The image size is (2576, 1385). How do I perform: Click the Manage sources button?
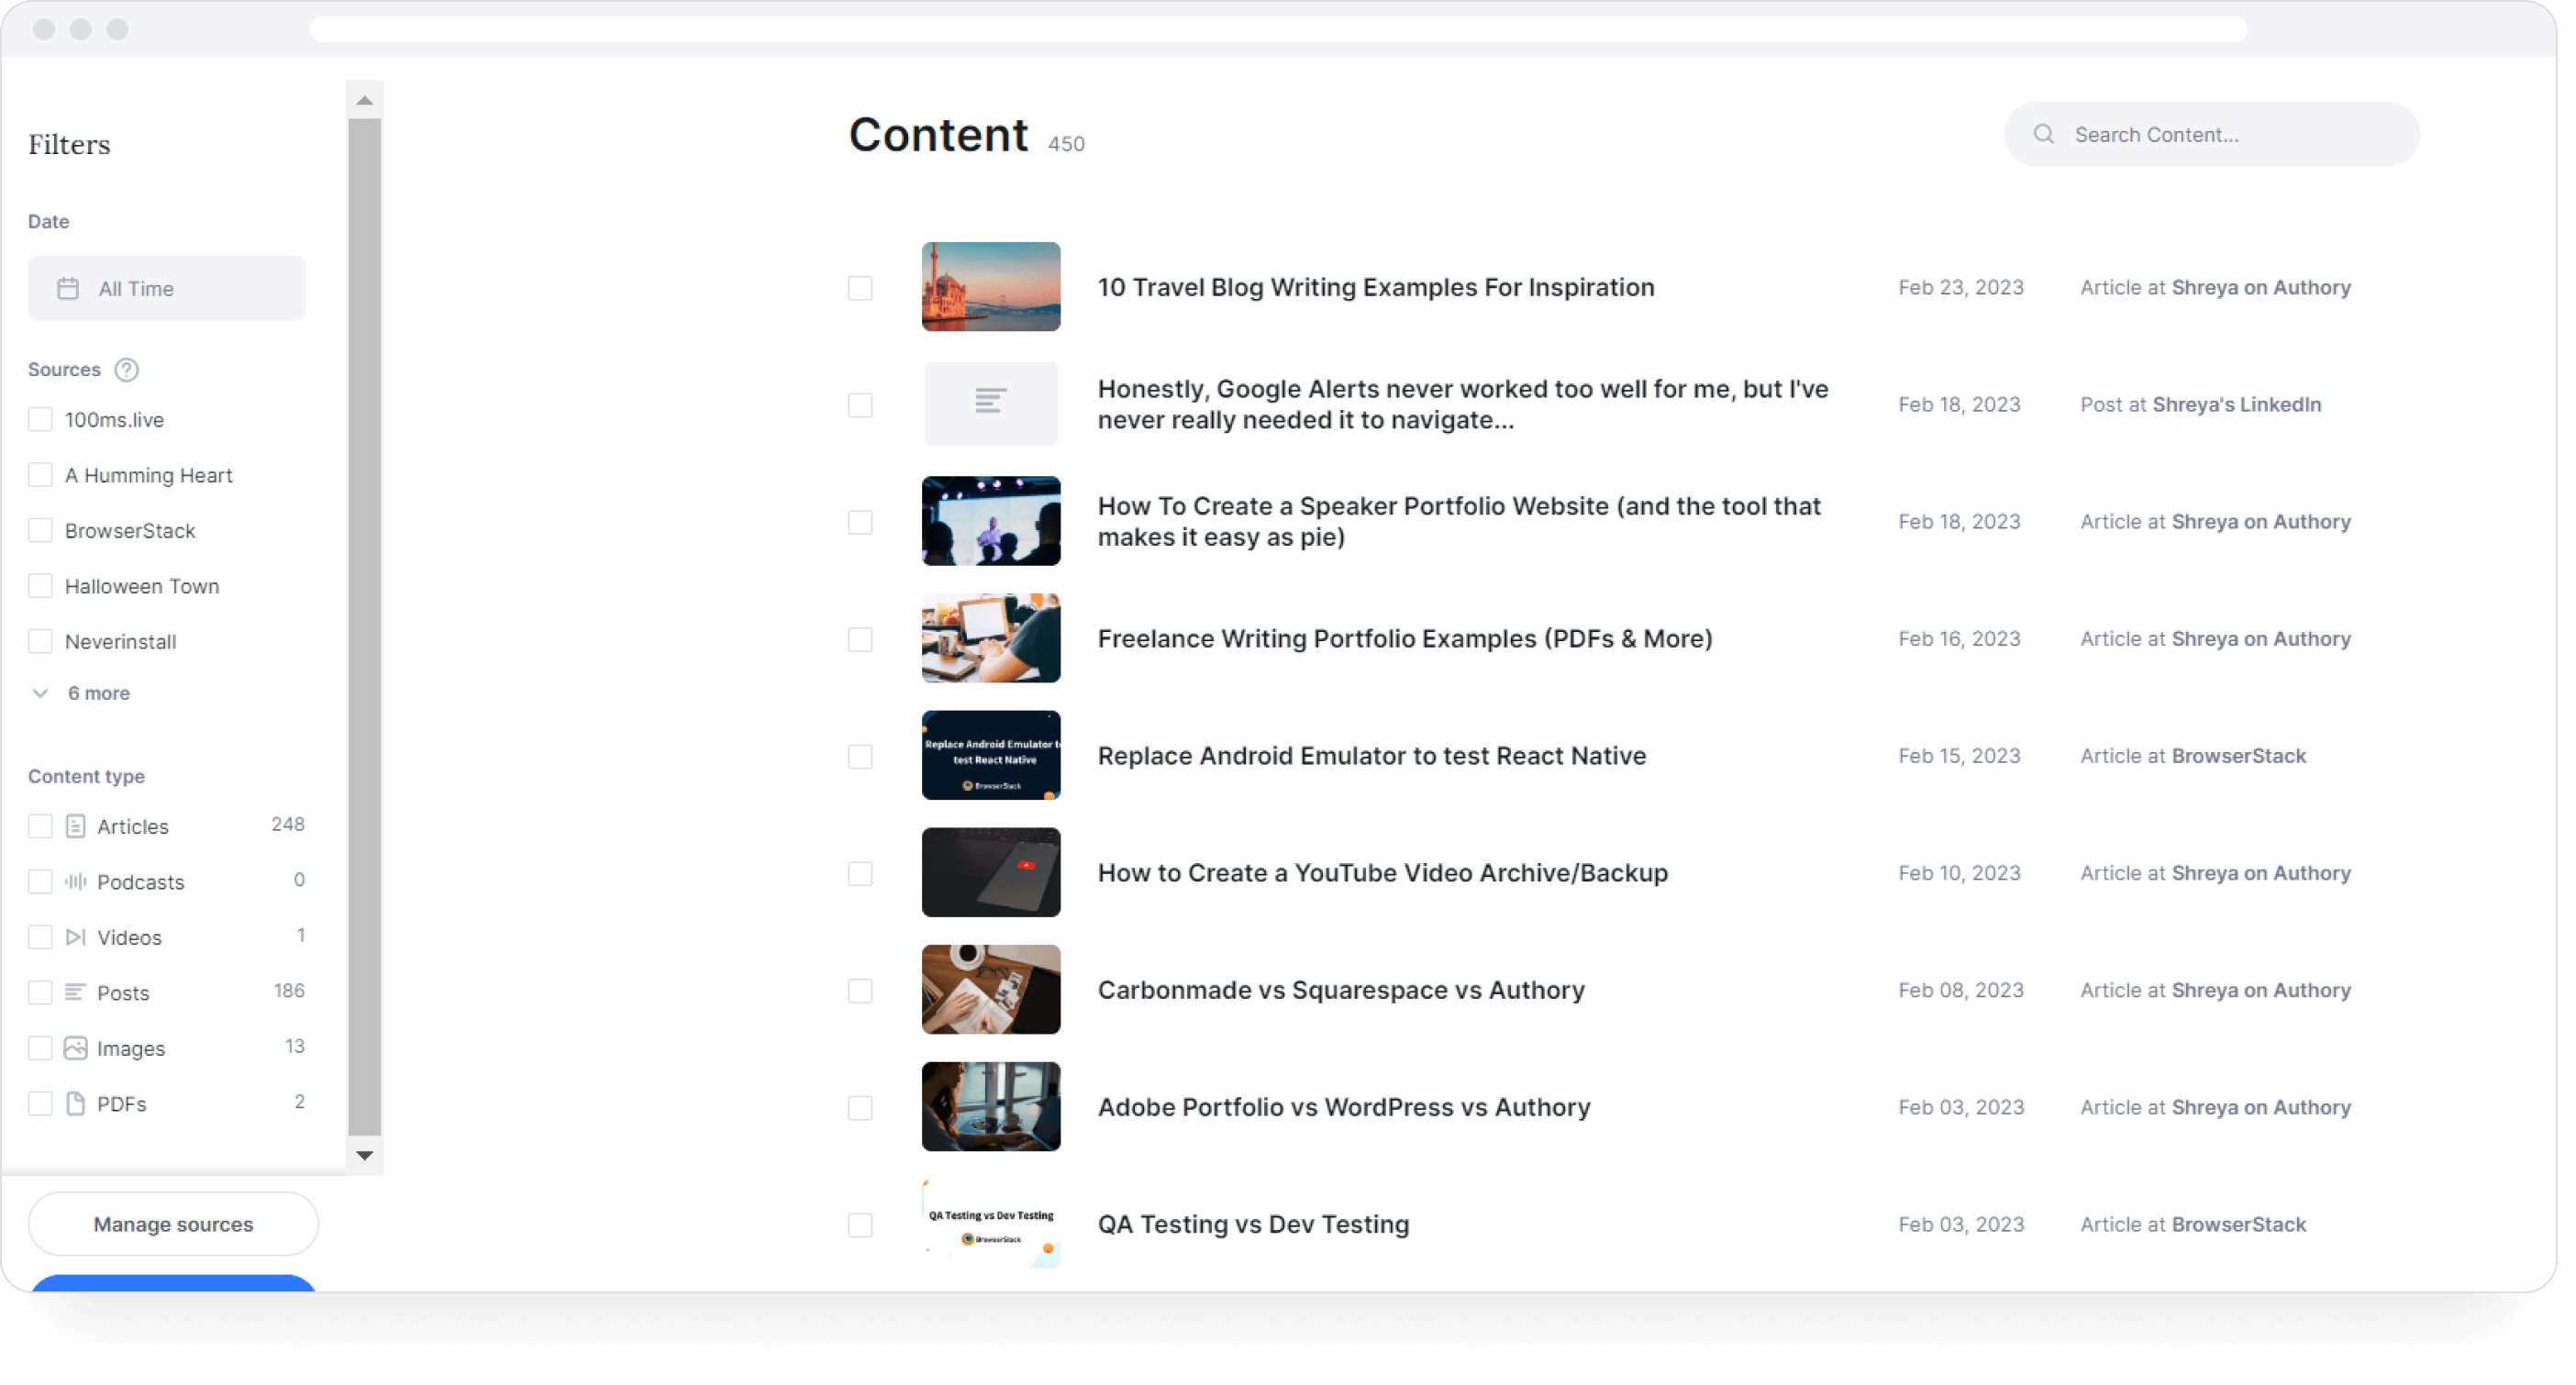(x=173, y=1224)
